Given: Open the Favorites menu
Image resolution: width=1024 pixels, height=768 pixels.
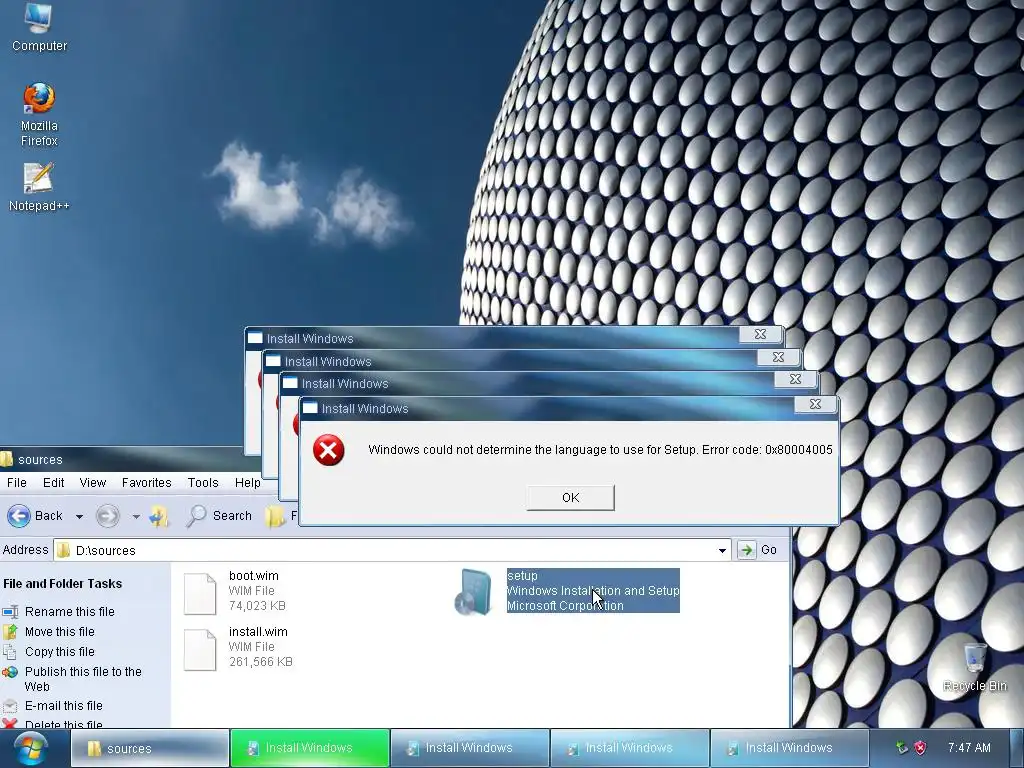Looking at the screenshot, I should (146, 483).
